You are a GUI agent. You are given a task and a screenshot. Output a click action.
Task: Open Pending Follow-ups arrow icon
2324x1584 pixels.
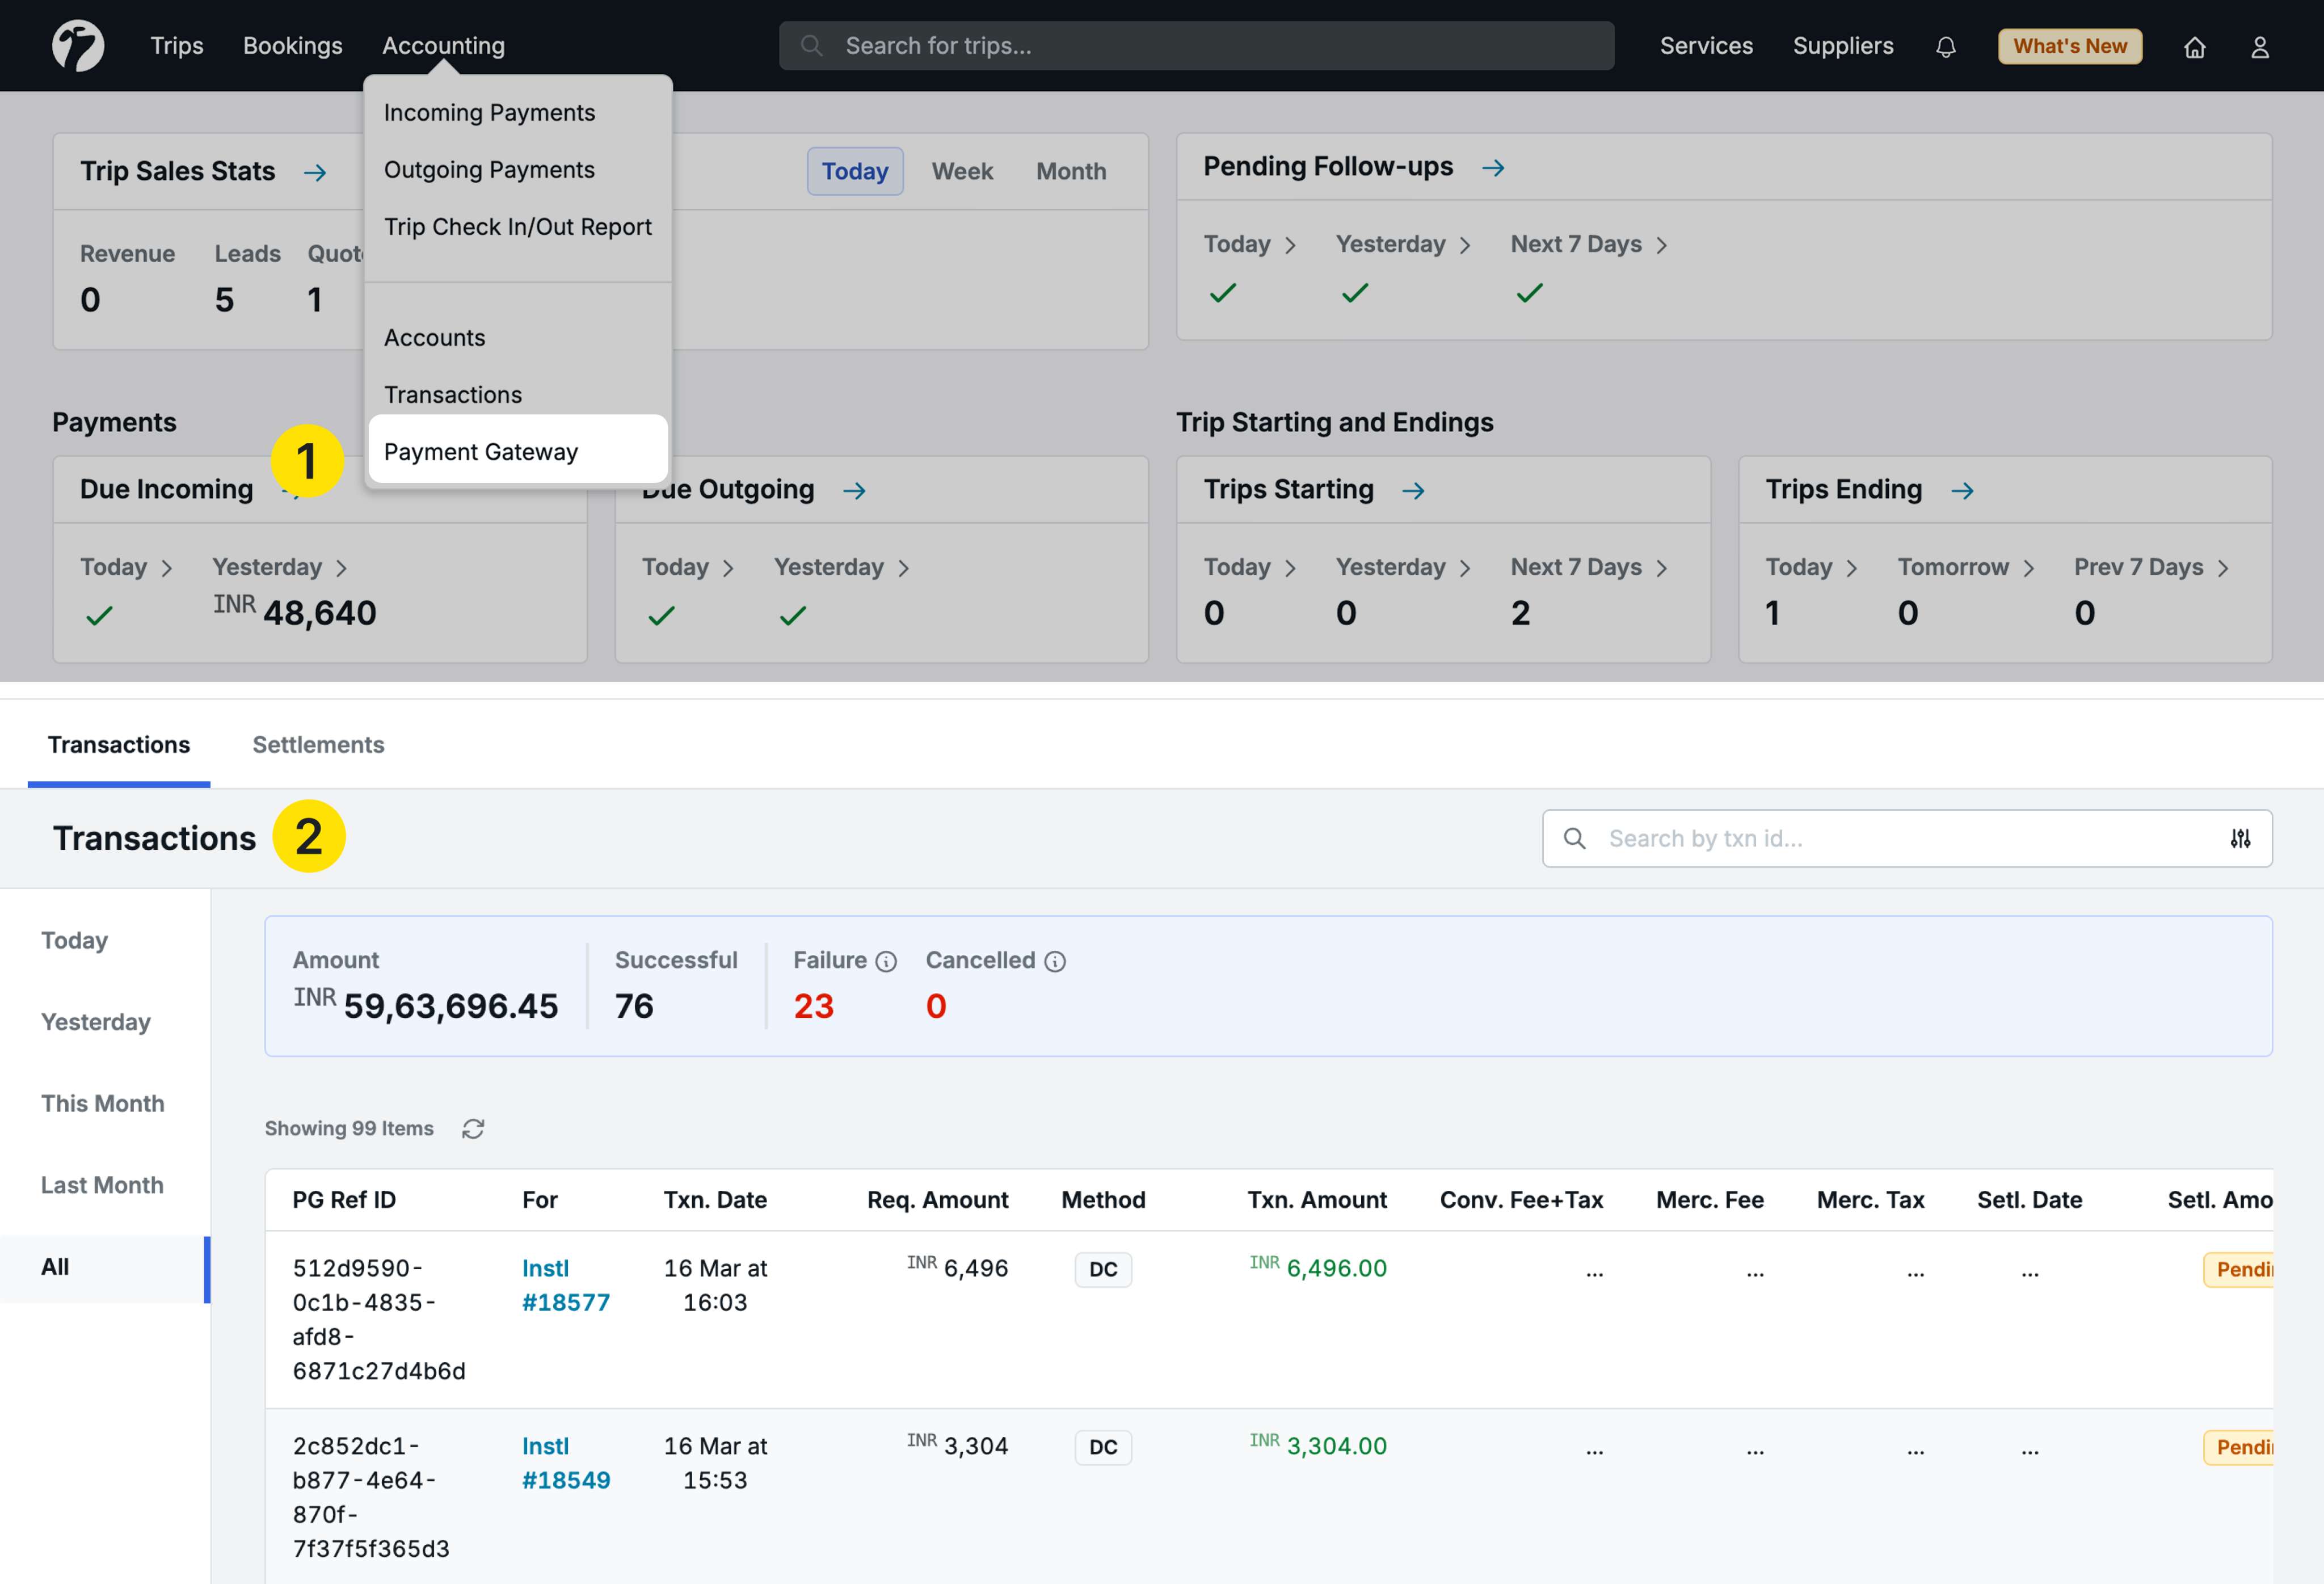click(1493, 168)
